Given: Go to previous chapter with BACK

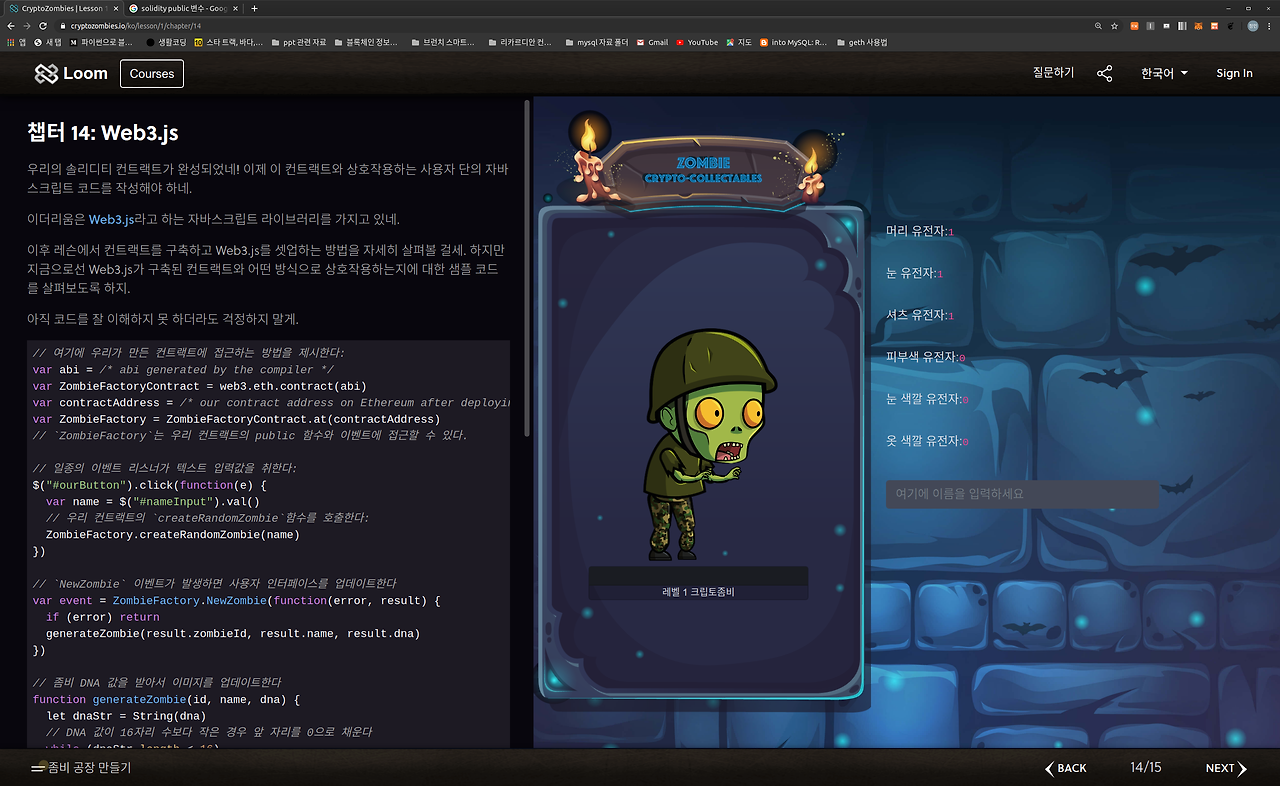Looking at the screenshot, I should tap(1066, 768).
